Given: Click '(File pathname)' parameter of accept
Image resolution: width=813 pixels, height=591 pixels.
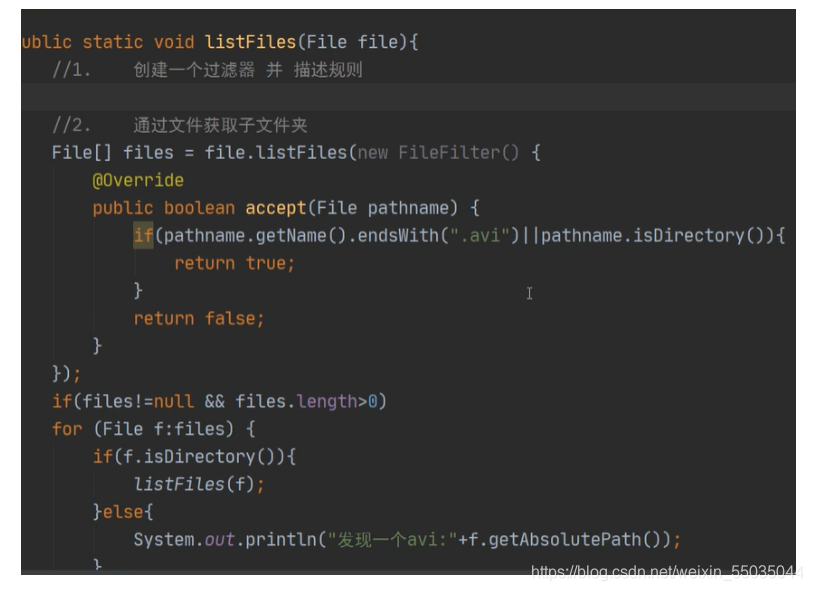Looking at the screenshot, I should 383,208.
